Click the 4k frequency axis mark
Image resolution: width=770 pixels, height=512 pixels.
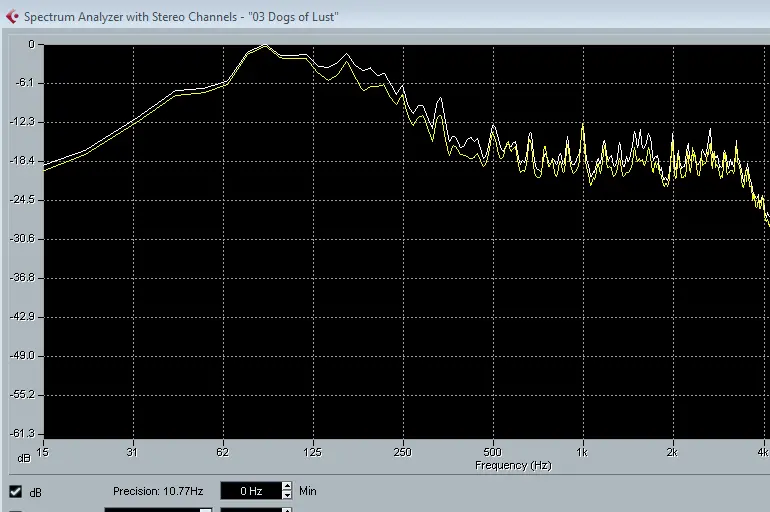tap(762, 452)
